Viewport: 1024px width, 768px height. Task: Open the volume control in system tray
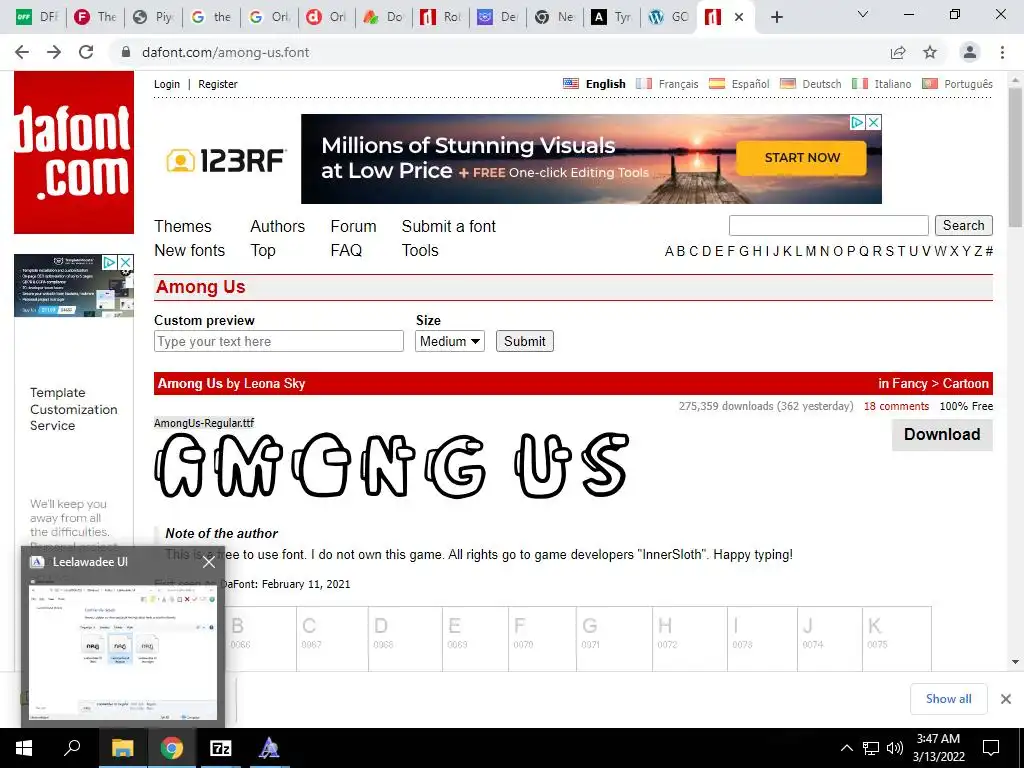(x=895, y=748)
